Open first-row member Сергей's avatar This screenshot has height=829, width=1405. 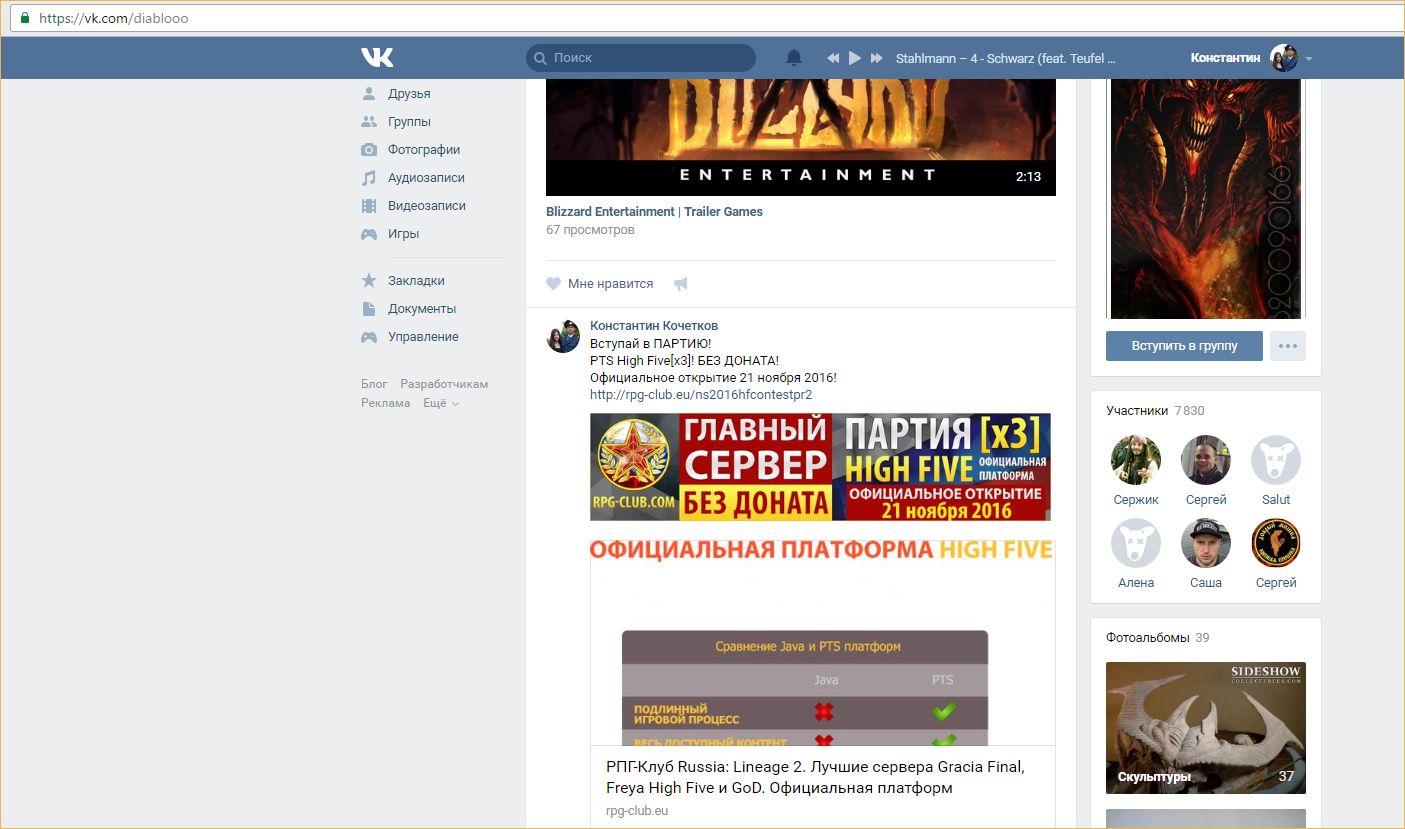[x=1206, y=460]
